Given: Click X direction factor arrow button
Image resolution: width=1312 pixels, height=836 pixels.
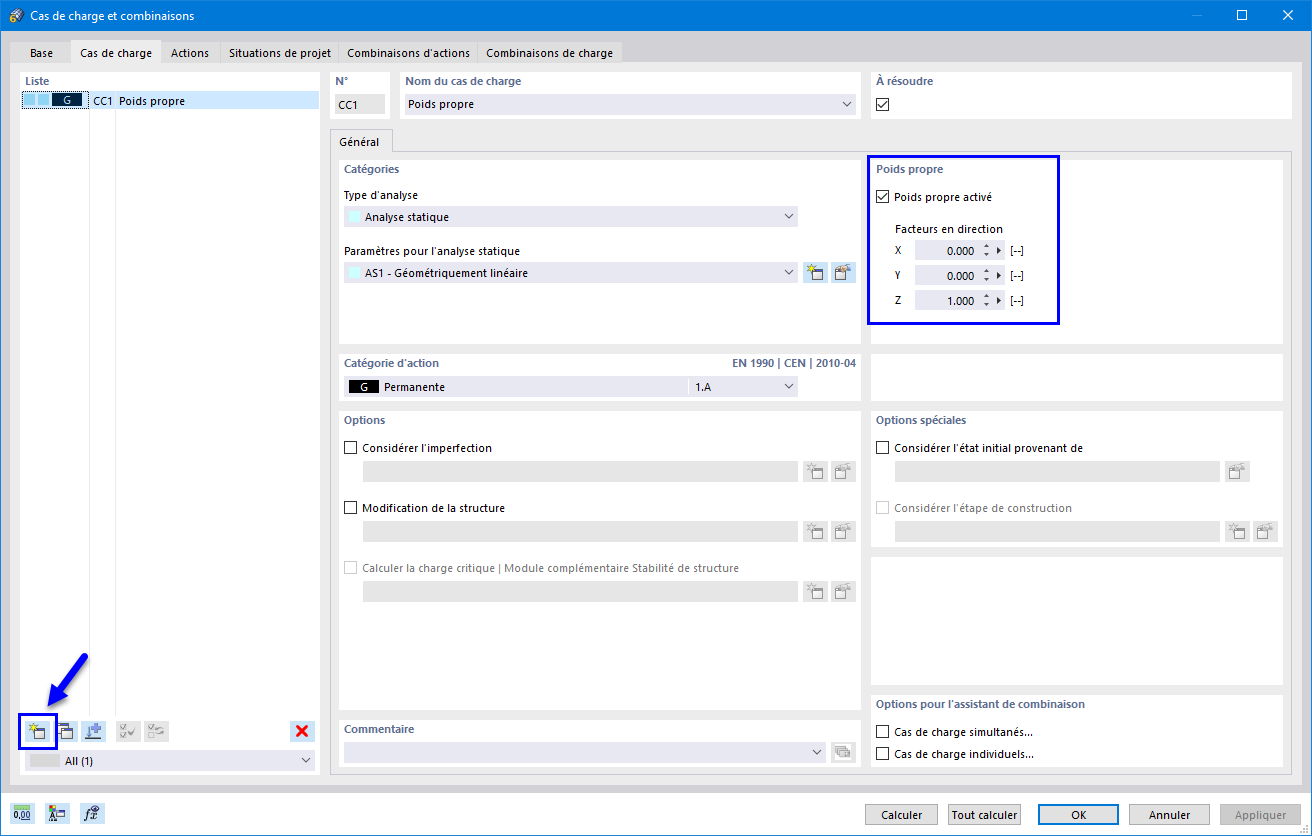Looking at the screenshot, I should click(x=1000, y=251).
